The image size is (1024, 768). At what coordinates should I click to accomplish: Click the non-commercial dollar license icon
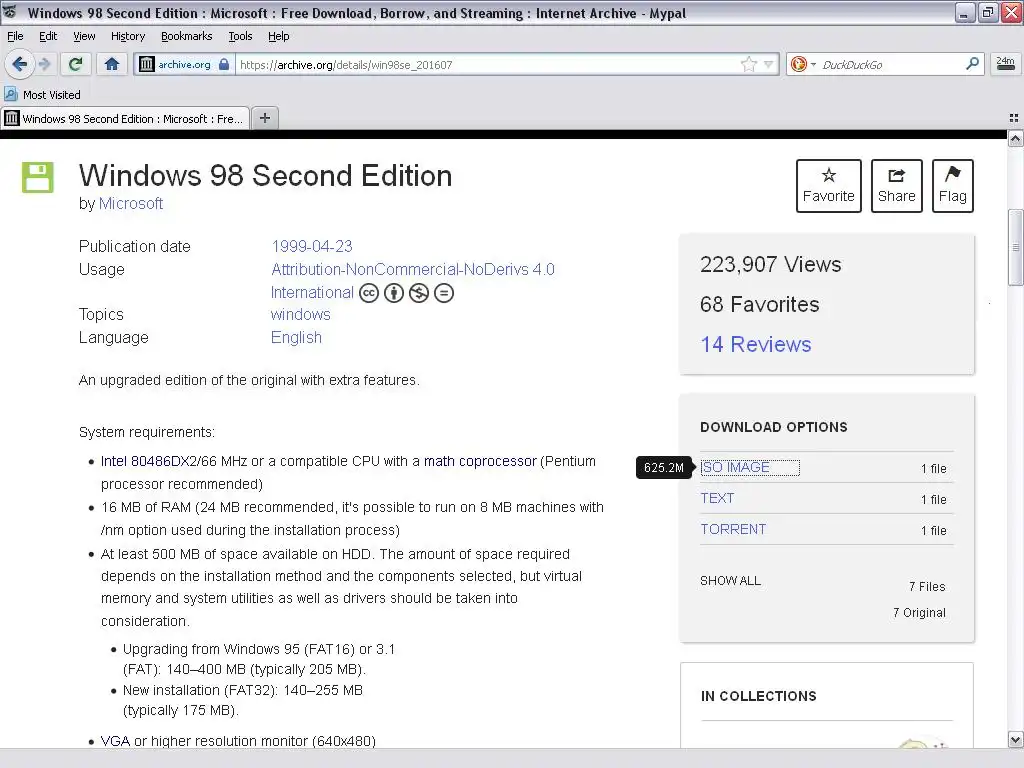coord(419,293)
